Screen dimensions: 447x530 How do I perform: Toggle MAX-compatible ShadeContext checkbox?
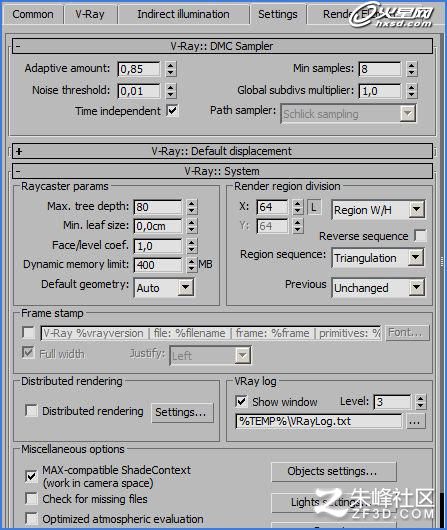31,476
